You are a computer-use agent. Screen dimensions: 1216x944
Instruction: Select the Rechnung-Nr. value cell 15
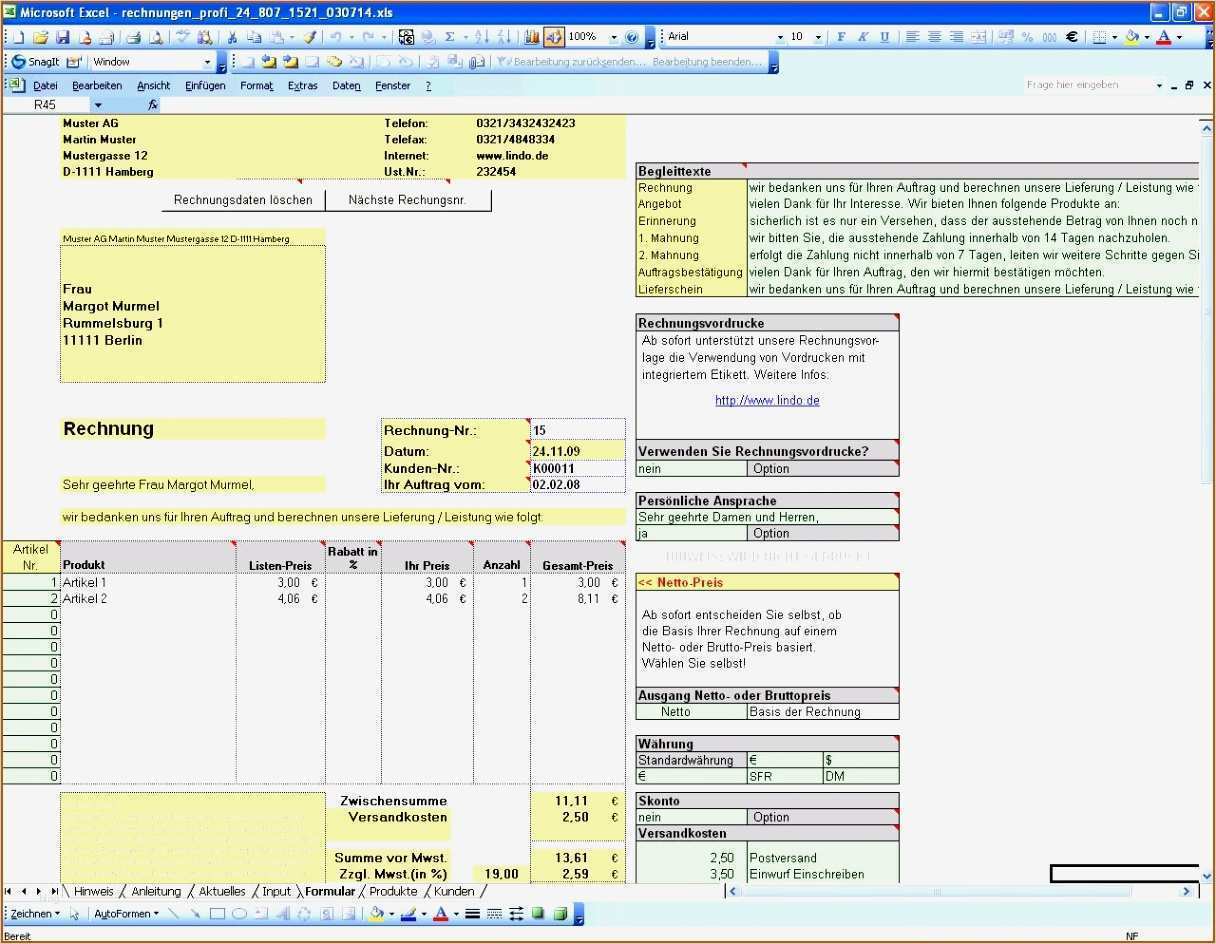578,430
